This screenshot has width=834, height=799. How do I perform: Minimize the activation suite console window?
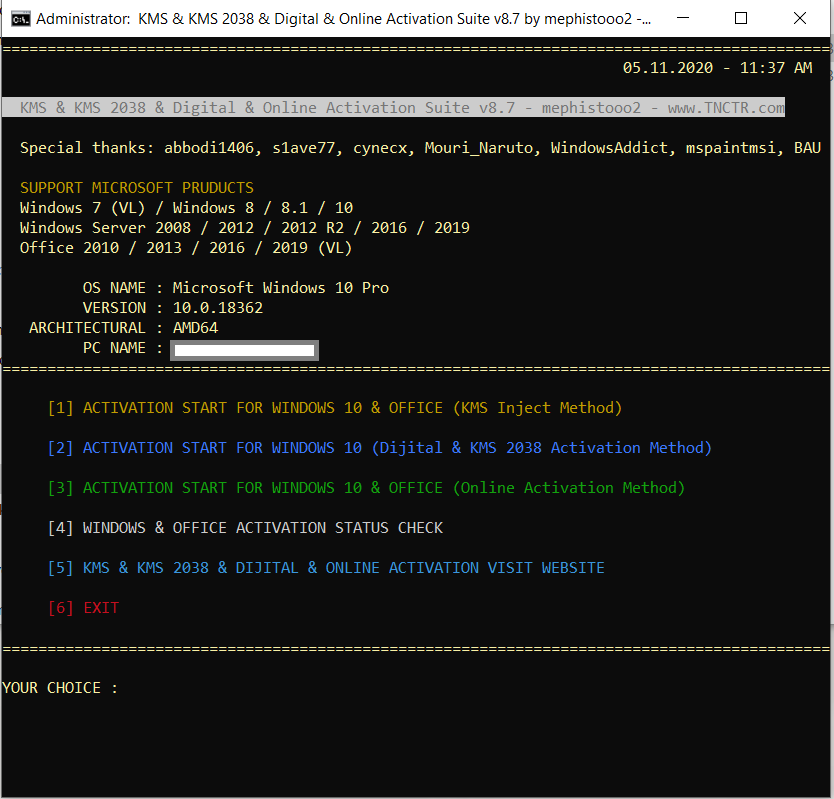click(683, 19)
